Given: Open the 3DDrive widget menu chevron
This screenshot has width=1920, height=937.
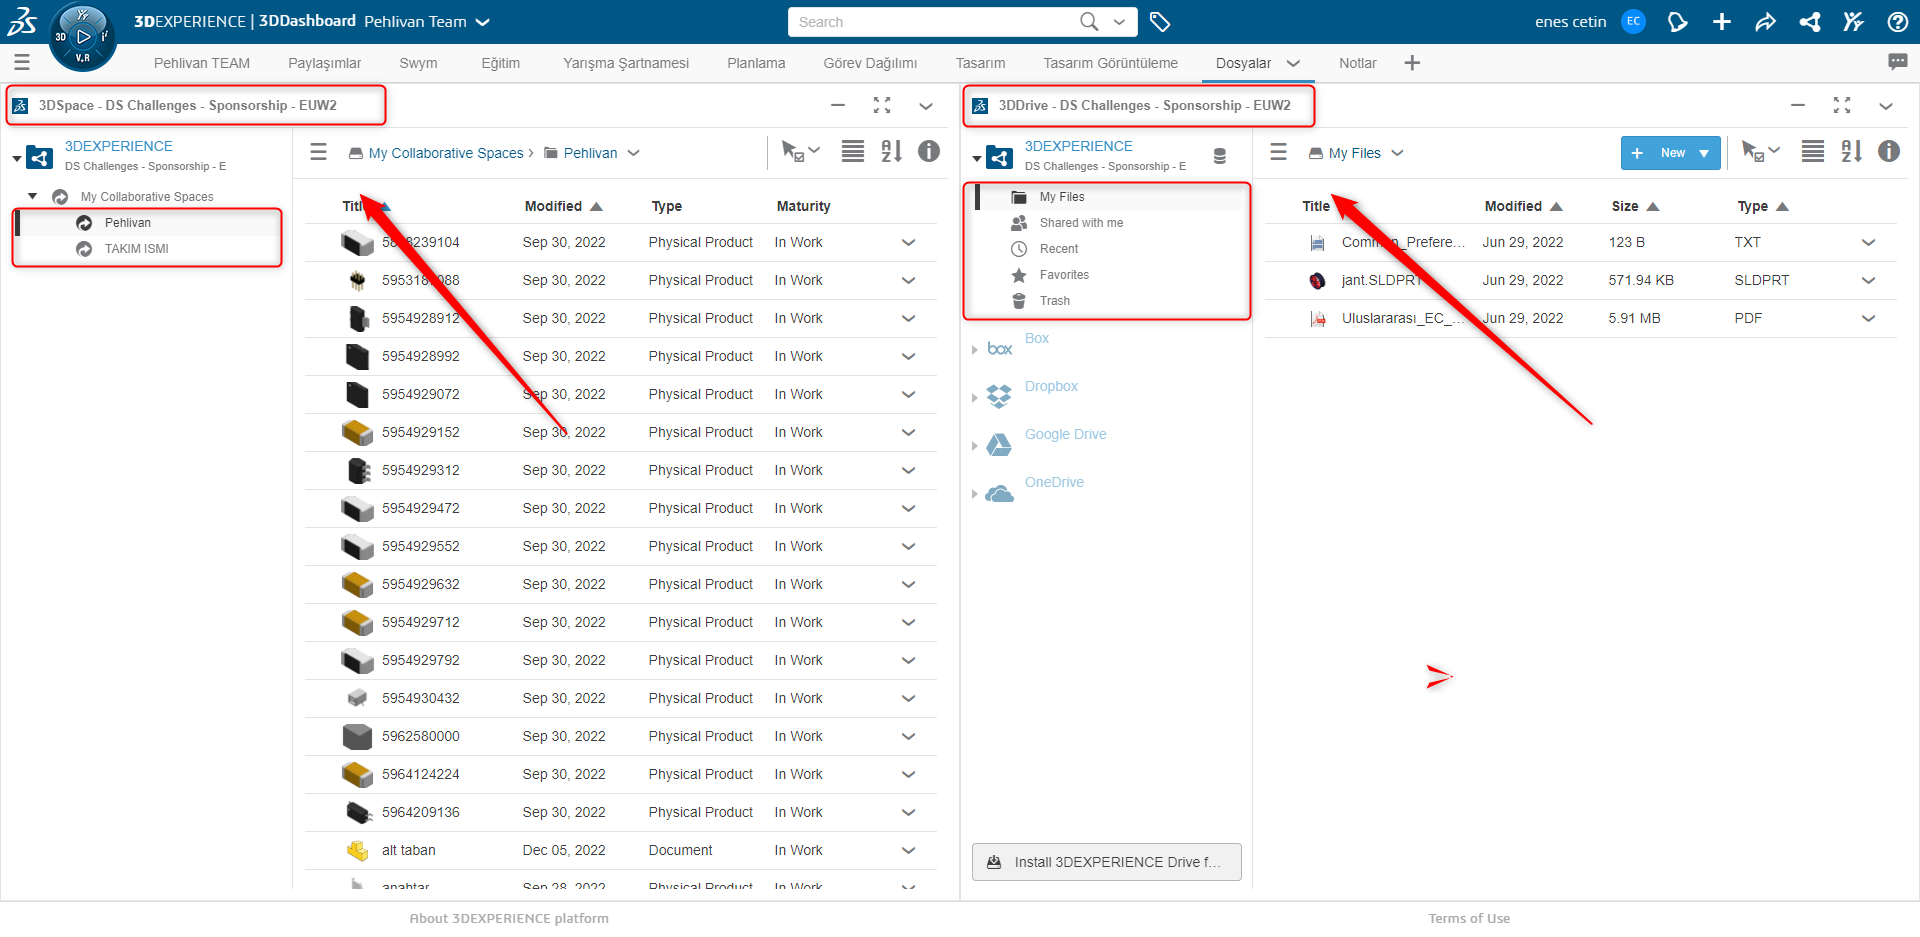Looking at the screenshot, I should point(1886,106).
